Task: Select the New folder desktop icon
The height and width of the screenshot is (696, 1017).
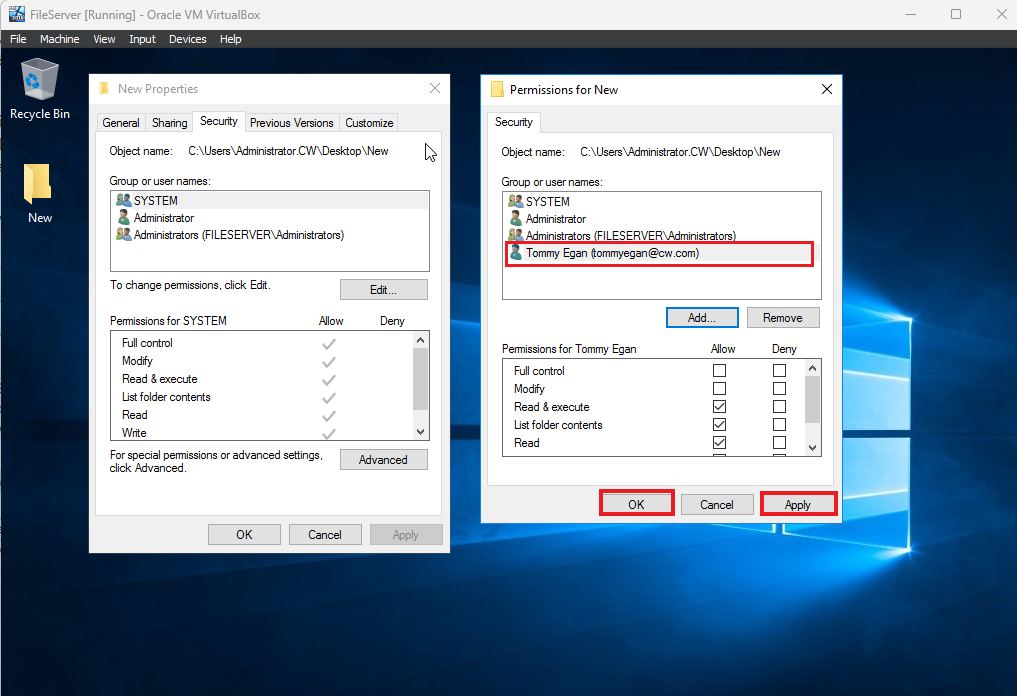Action: [x=39, y=188]
